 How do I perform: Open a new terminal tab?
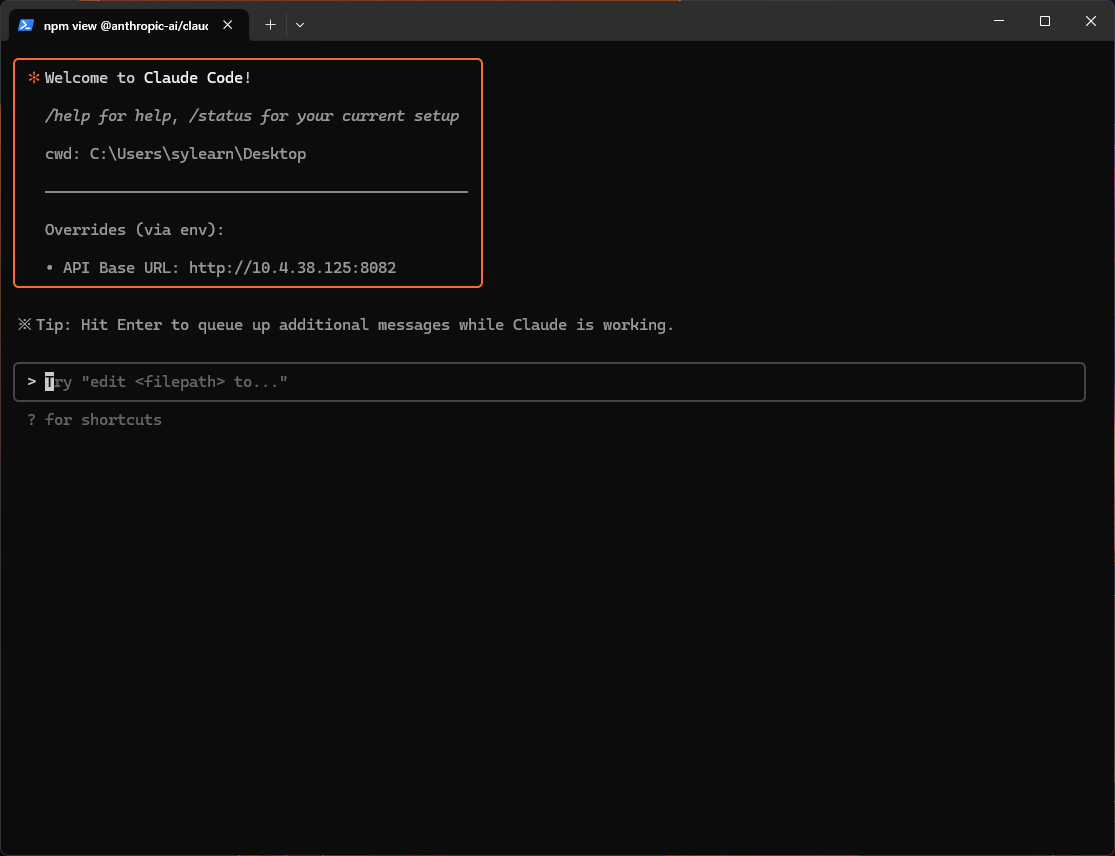coord(270,25)
